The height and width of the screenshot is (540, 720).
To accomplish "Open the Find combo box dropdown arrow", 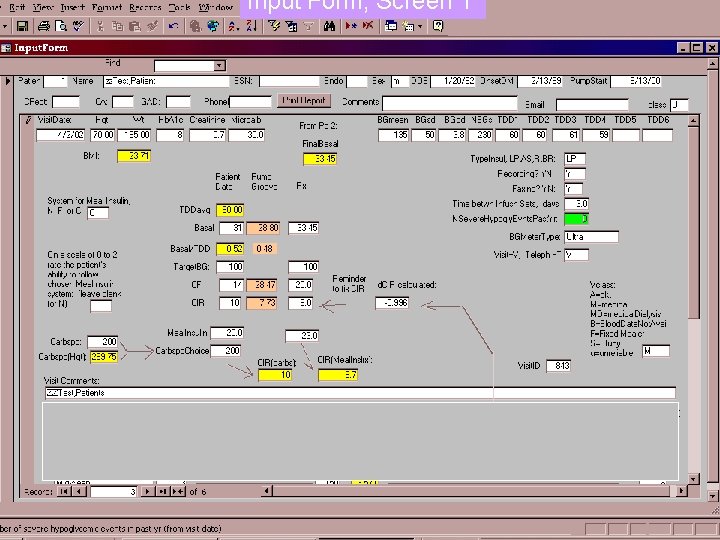I will coord(219,66).
